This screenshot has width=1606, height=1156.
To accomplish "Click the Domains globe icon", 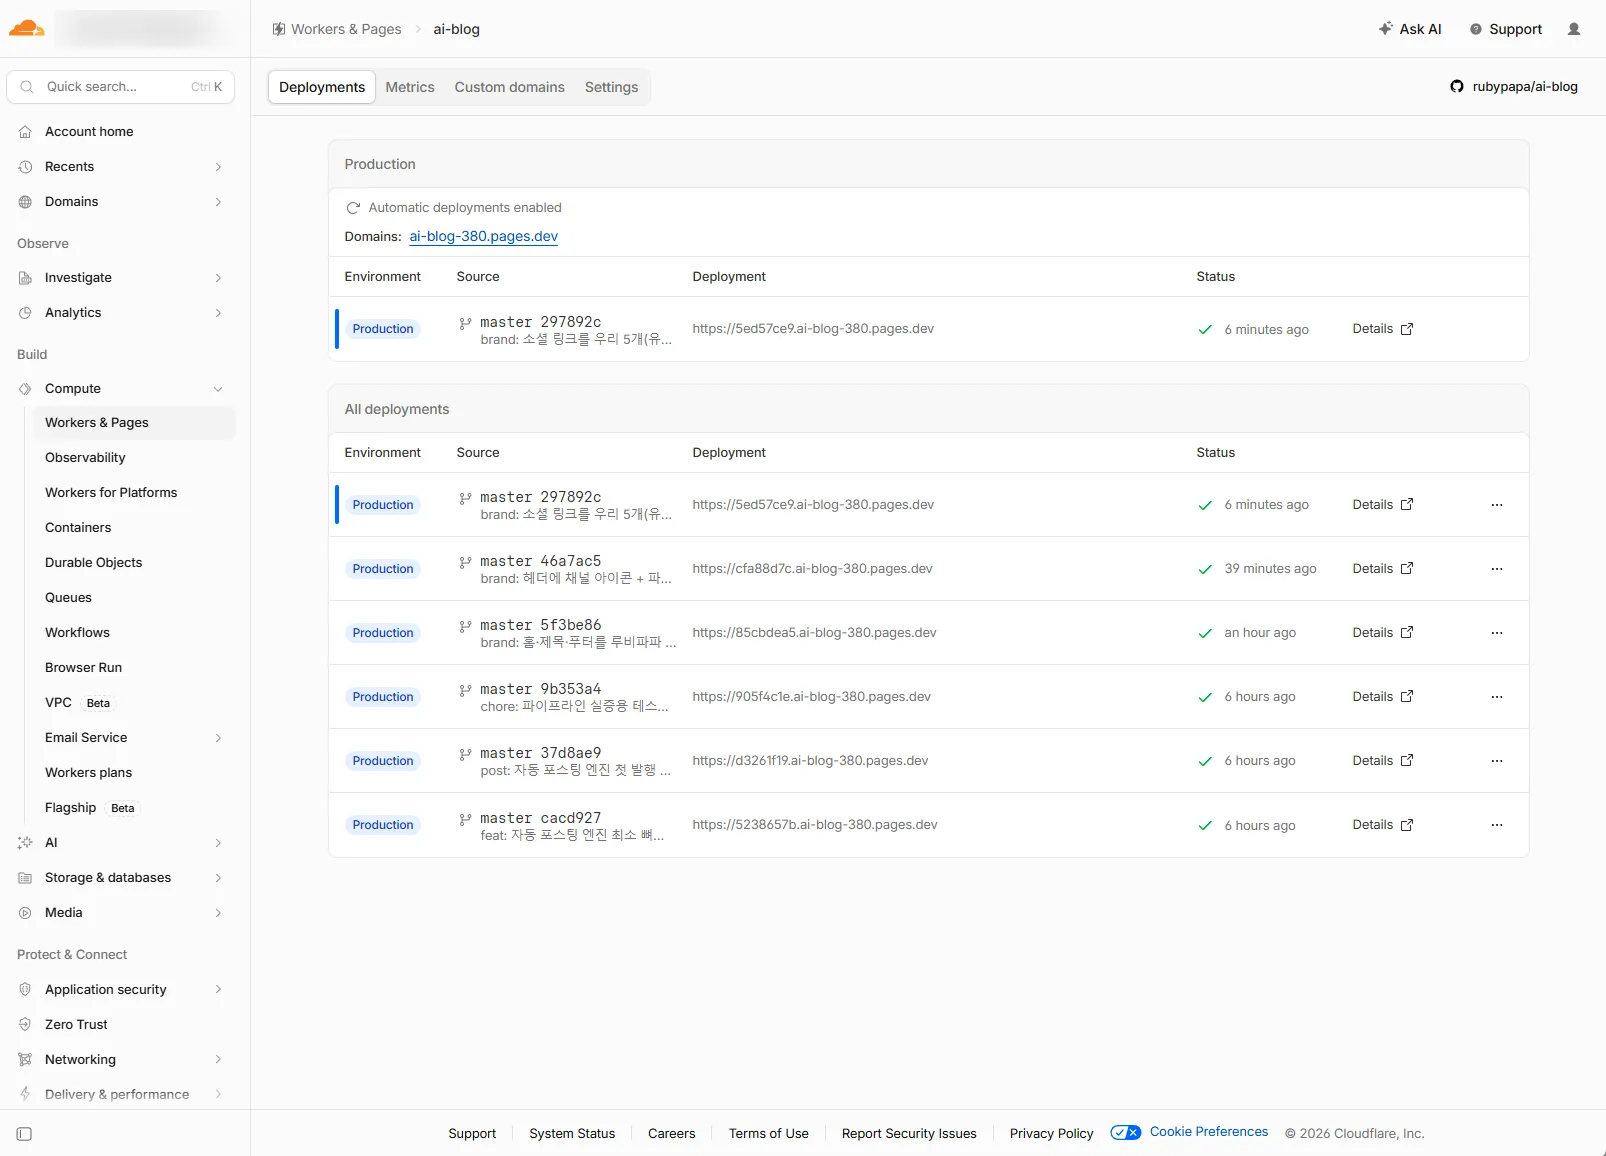I will coord(25,202).
